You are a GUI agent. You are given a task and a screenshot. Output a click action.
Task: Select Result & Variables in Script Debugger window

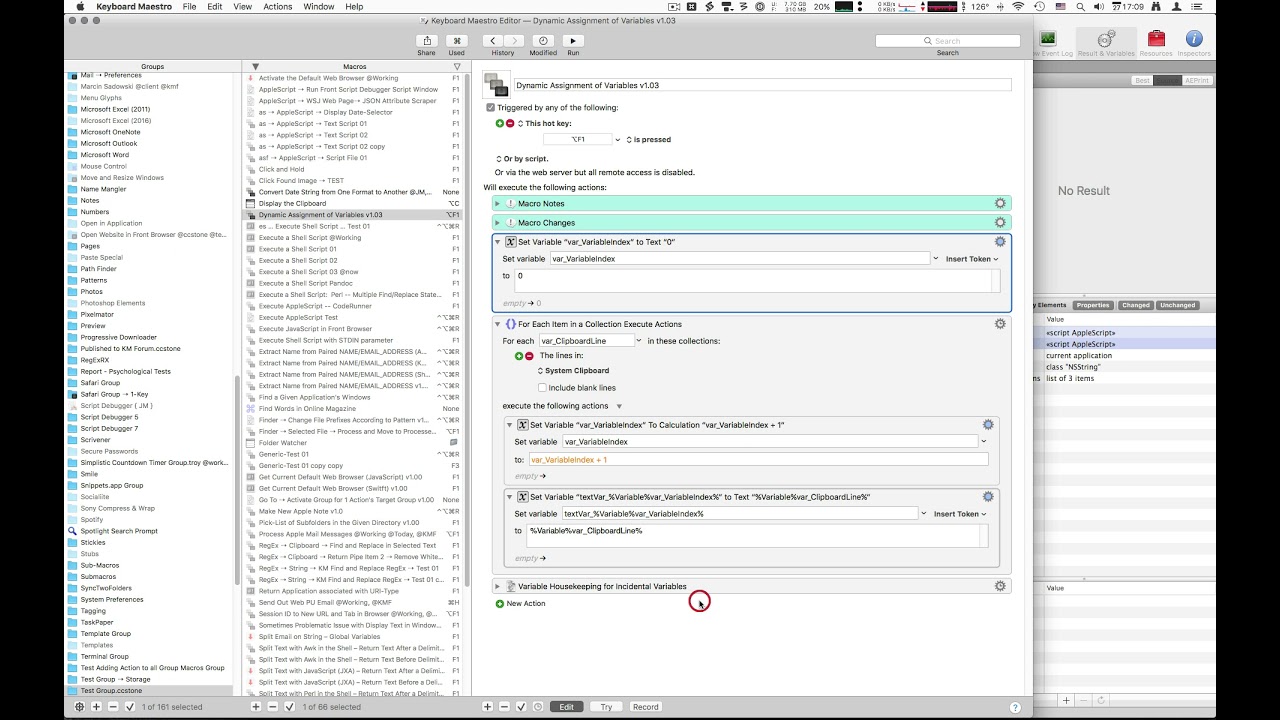[x=1105, y=42]
